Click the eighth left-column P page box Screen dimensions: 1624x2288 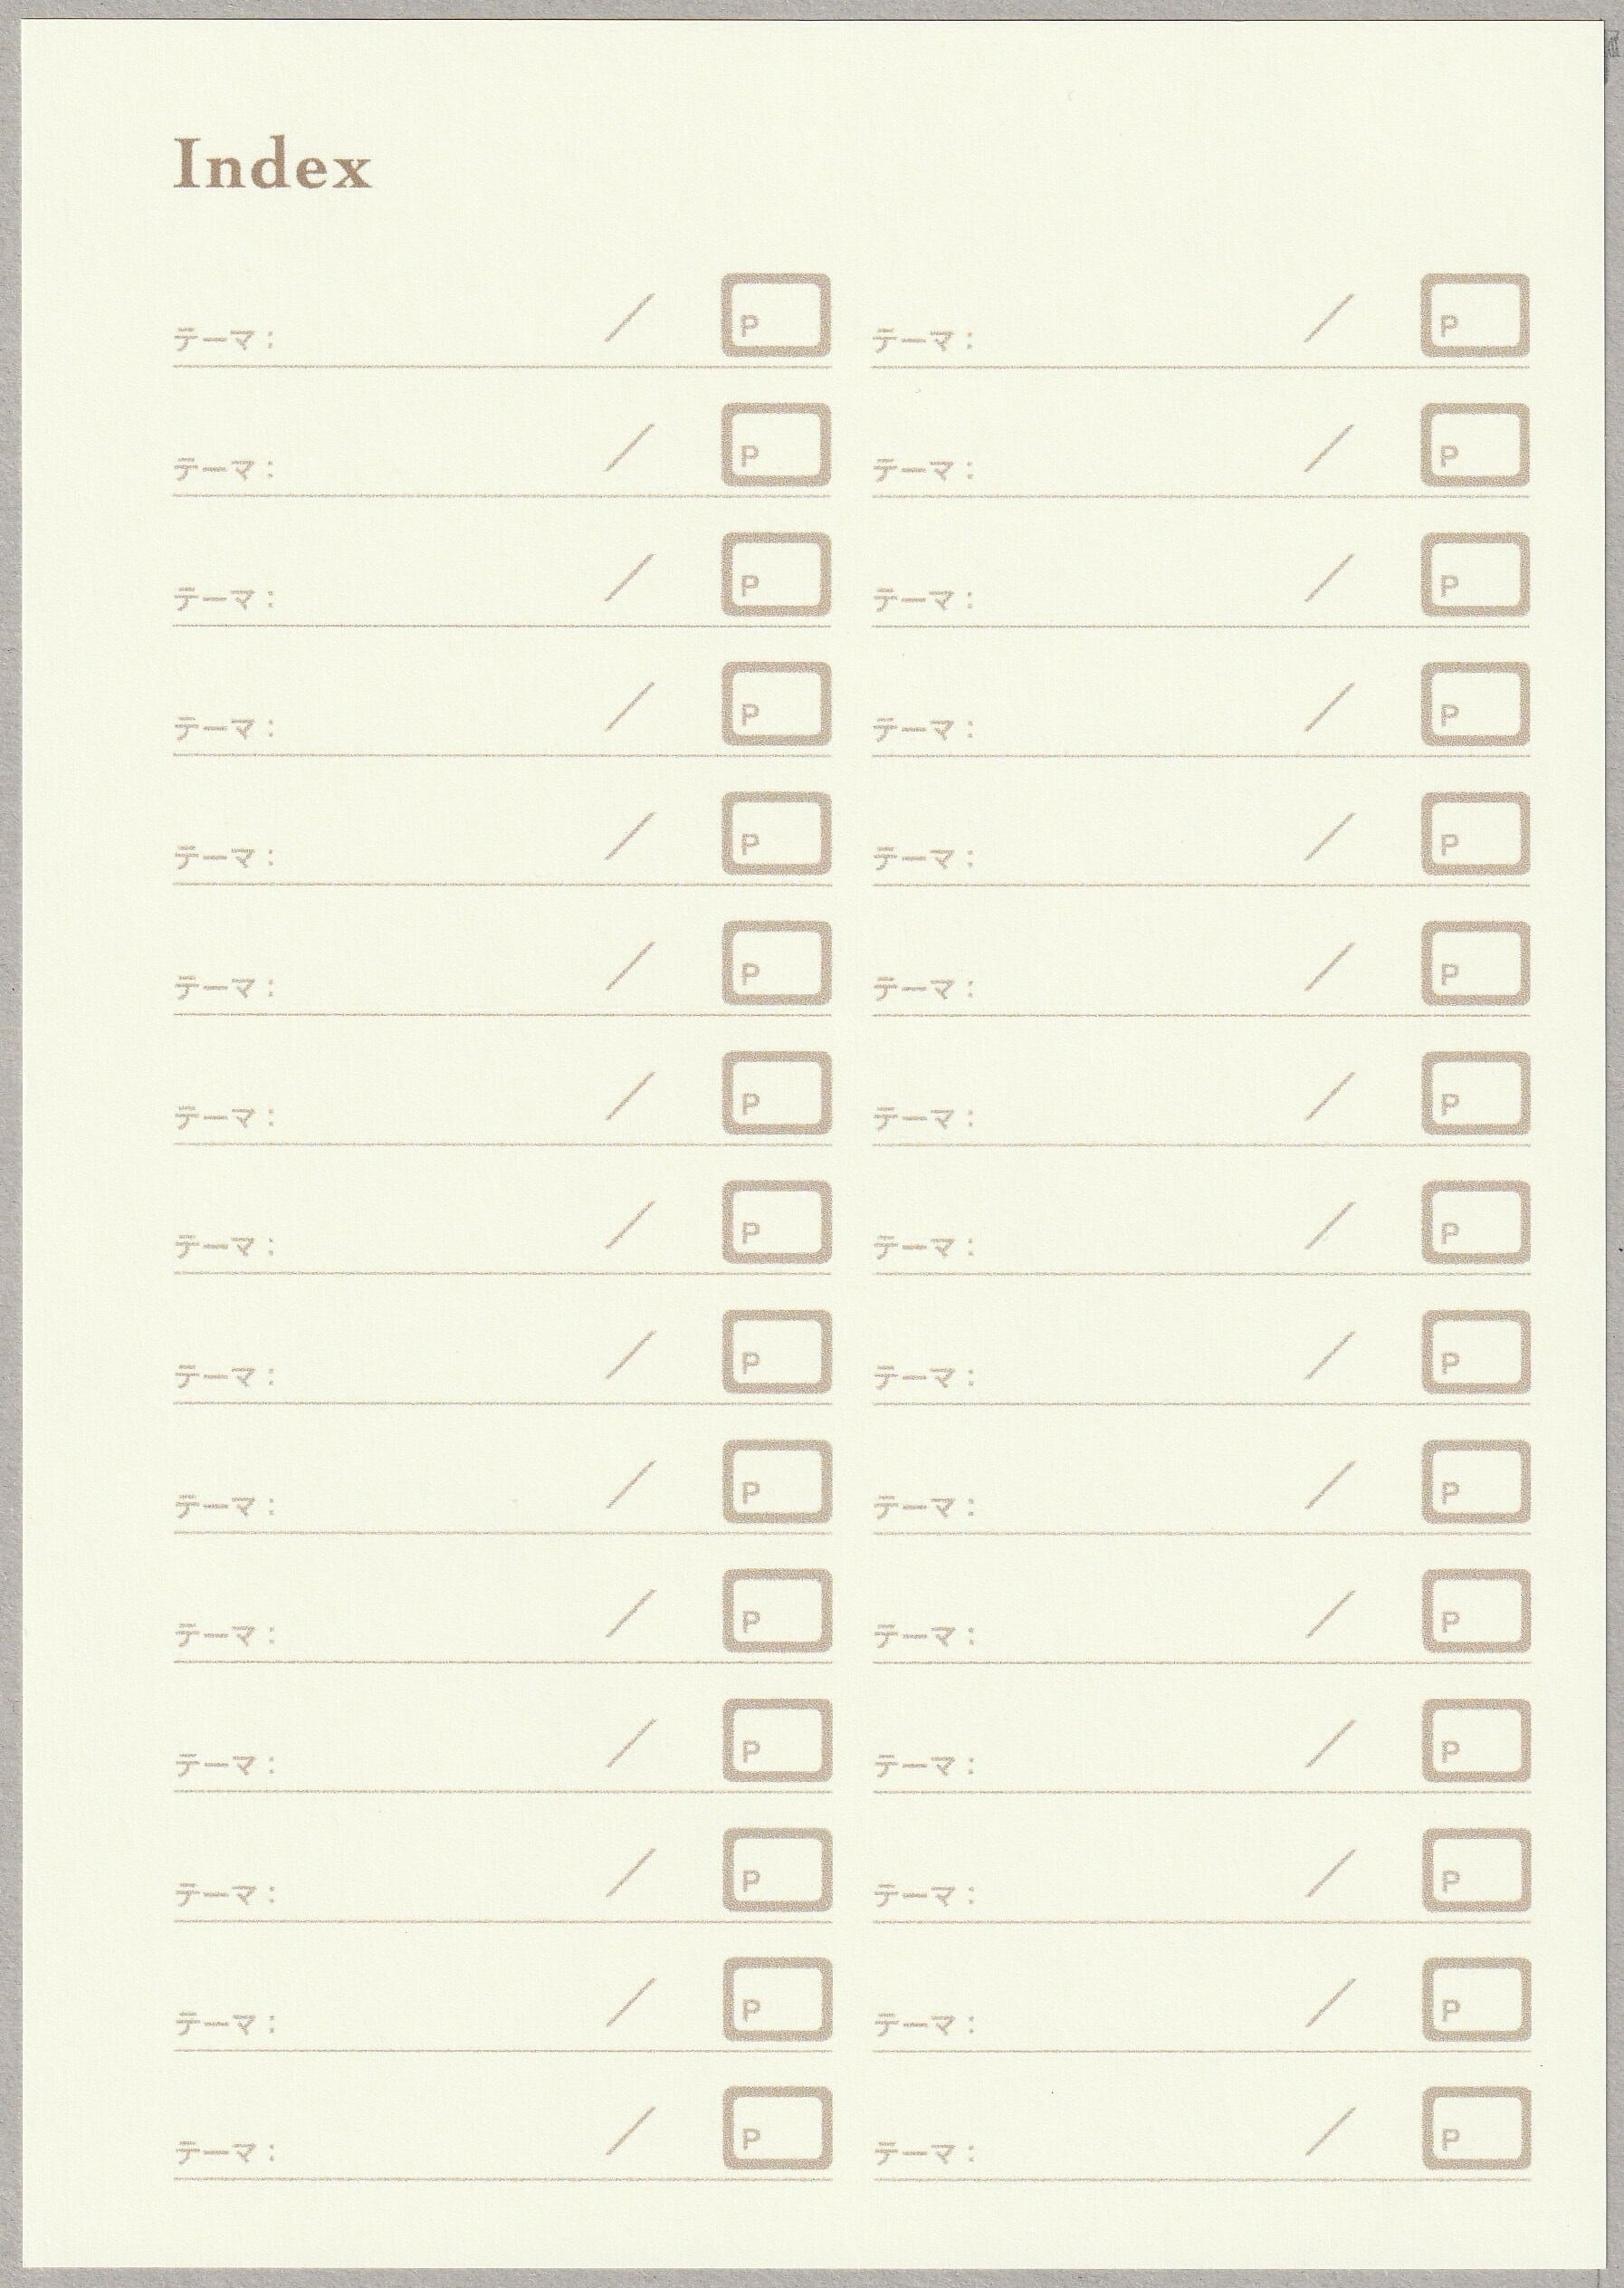pos(777,1223)
